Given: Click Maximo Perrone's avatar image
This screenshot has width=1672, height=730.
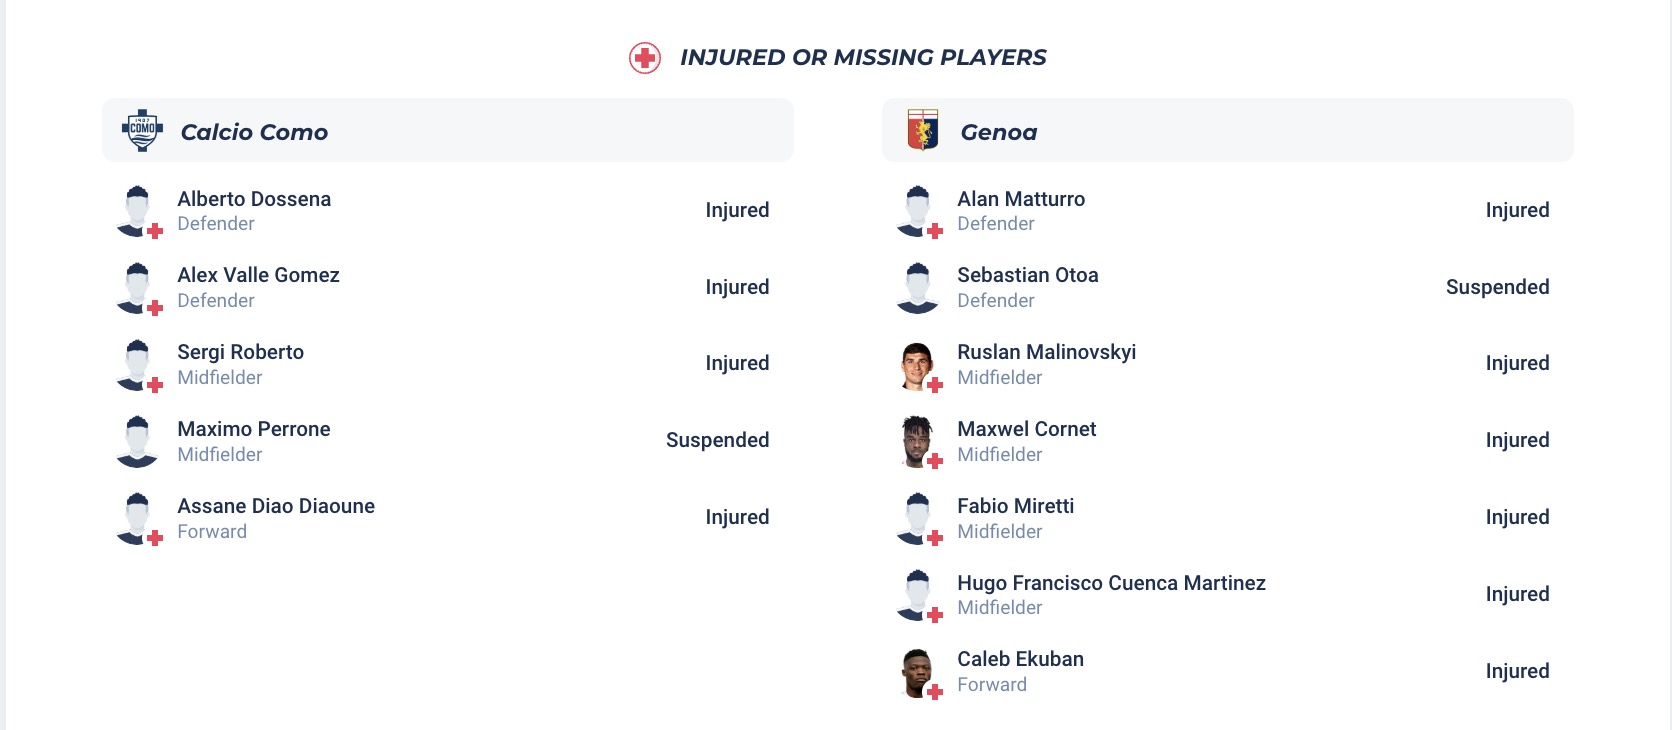Looking at the screenshot, I should coord(139,441).
